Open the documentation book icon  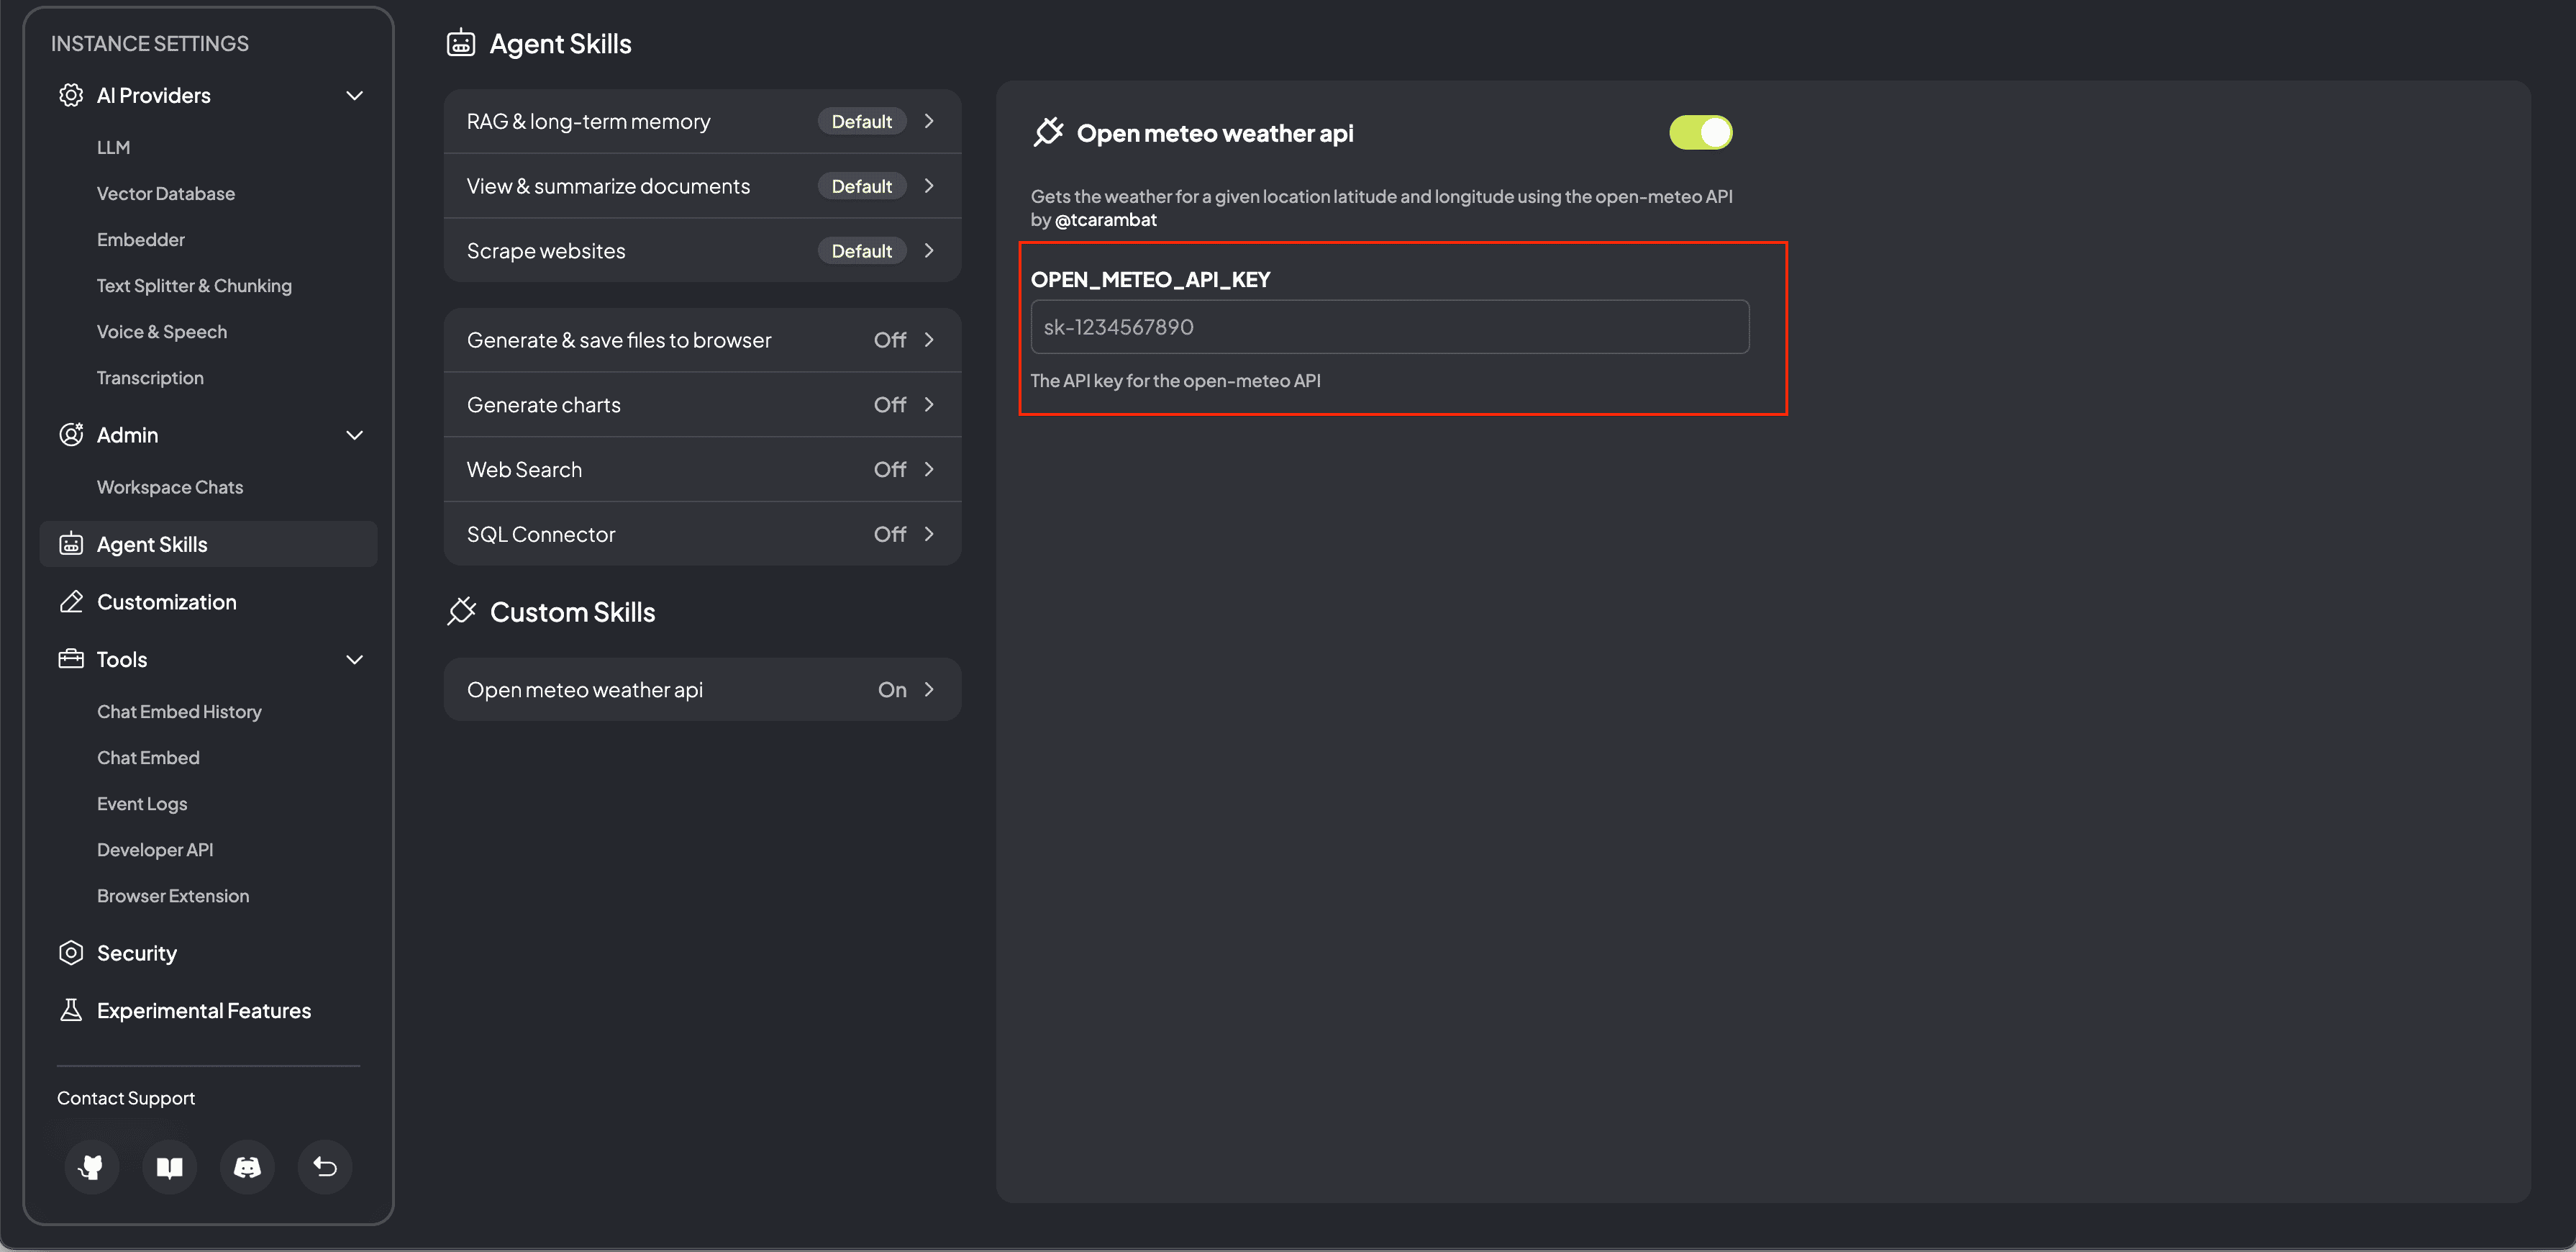pyautogui.click(x=169, y=1166)
